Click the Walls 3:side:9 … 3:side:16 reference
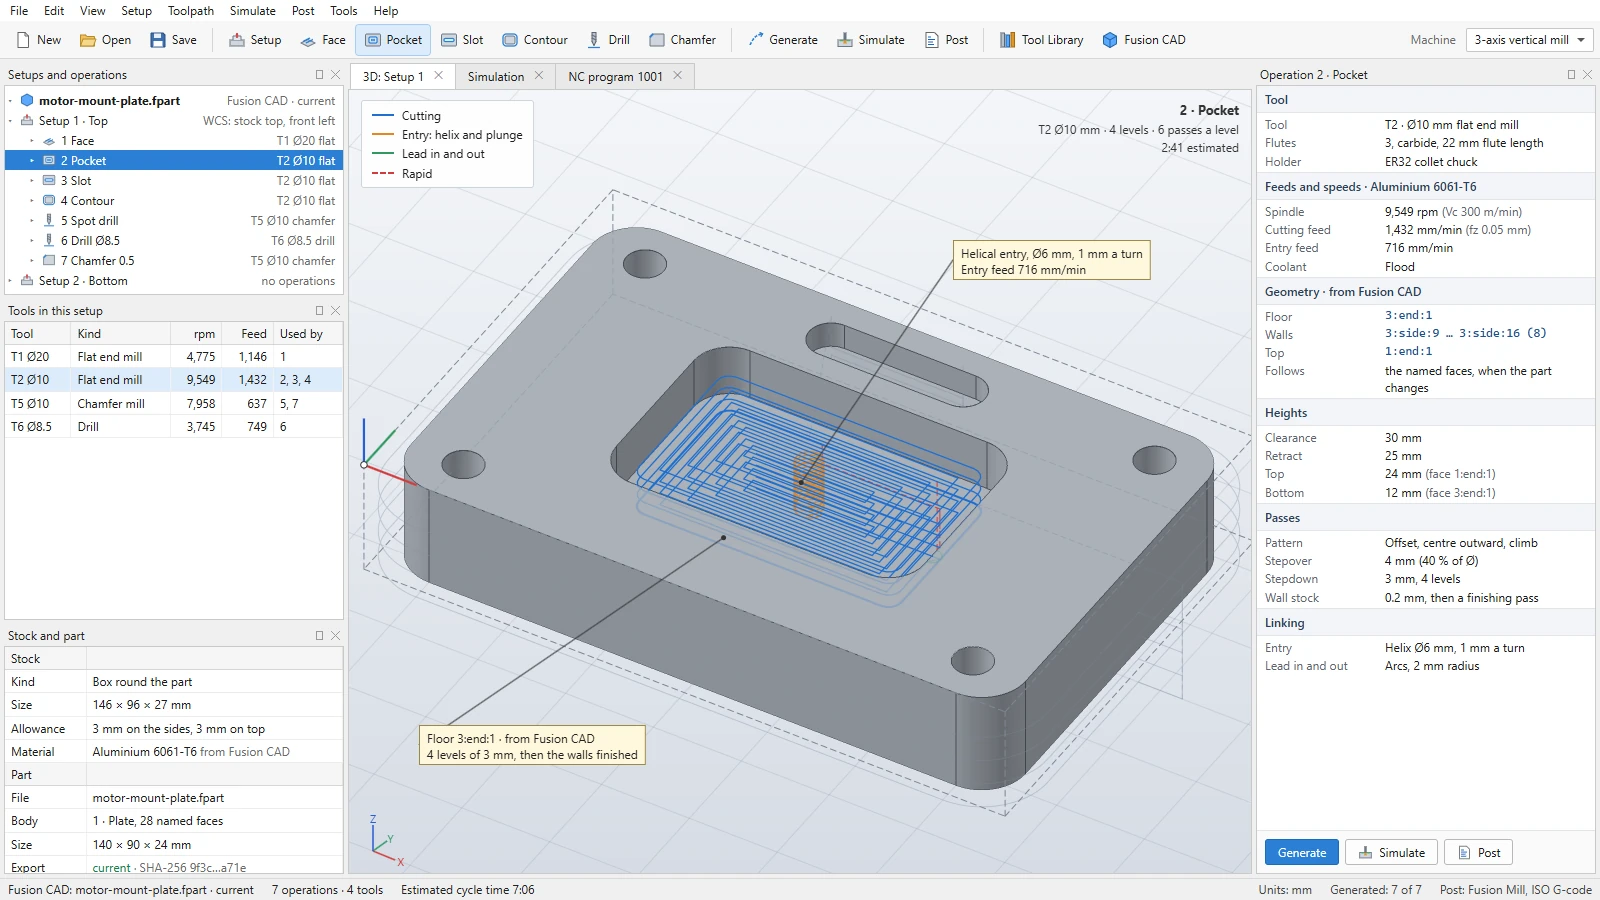Image resolution: width=1600 pixels, height=900 pixels. point(1465,334)
